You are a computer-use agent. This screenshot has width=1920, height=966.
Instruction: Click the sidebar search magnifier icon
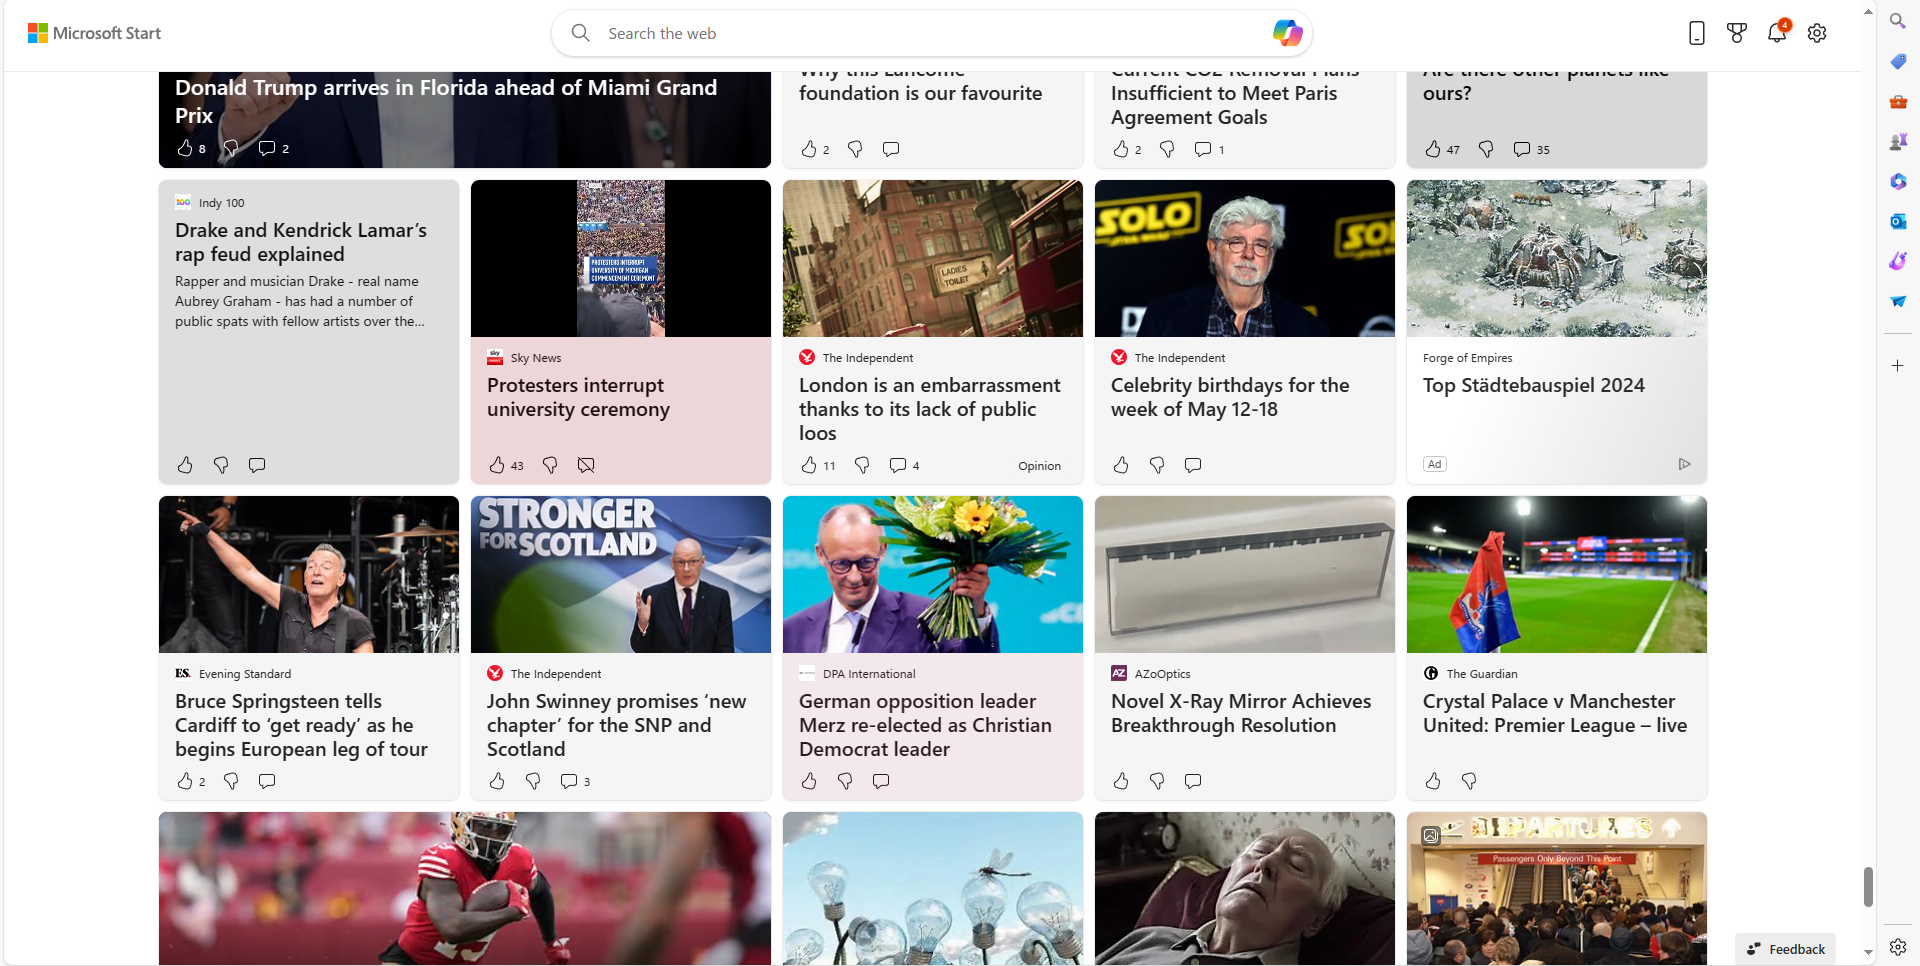pos(1897,21)
